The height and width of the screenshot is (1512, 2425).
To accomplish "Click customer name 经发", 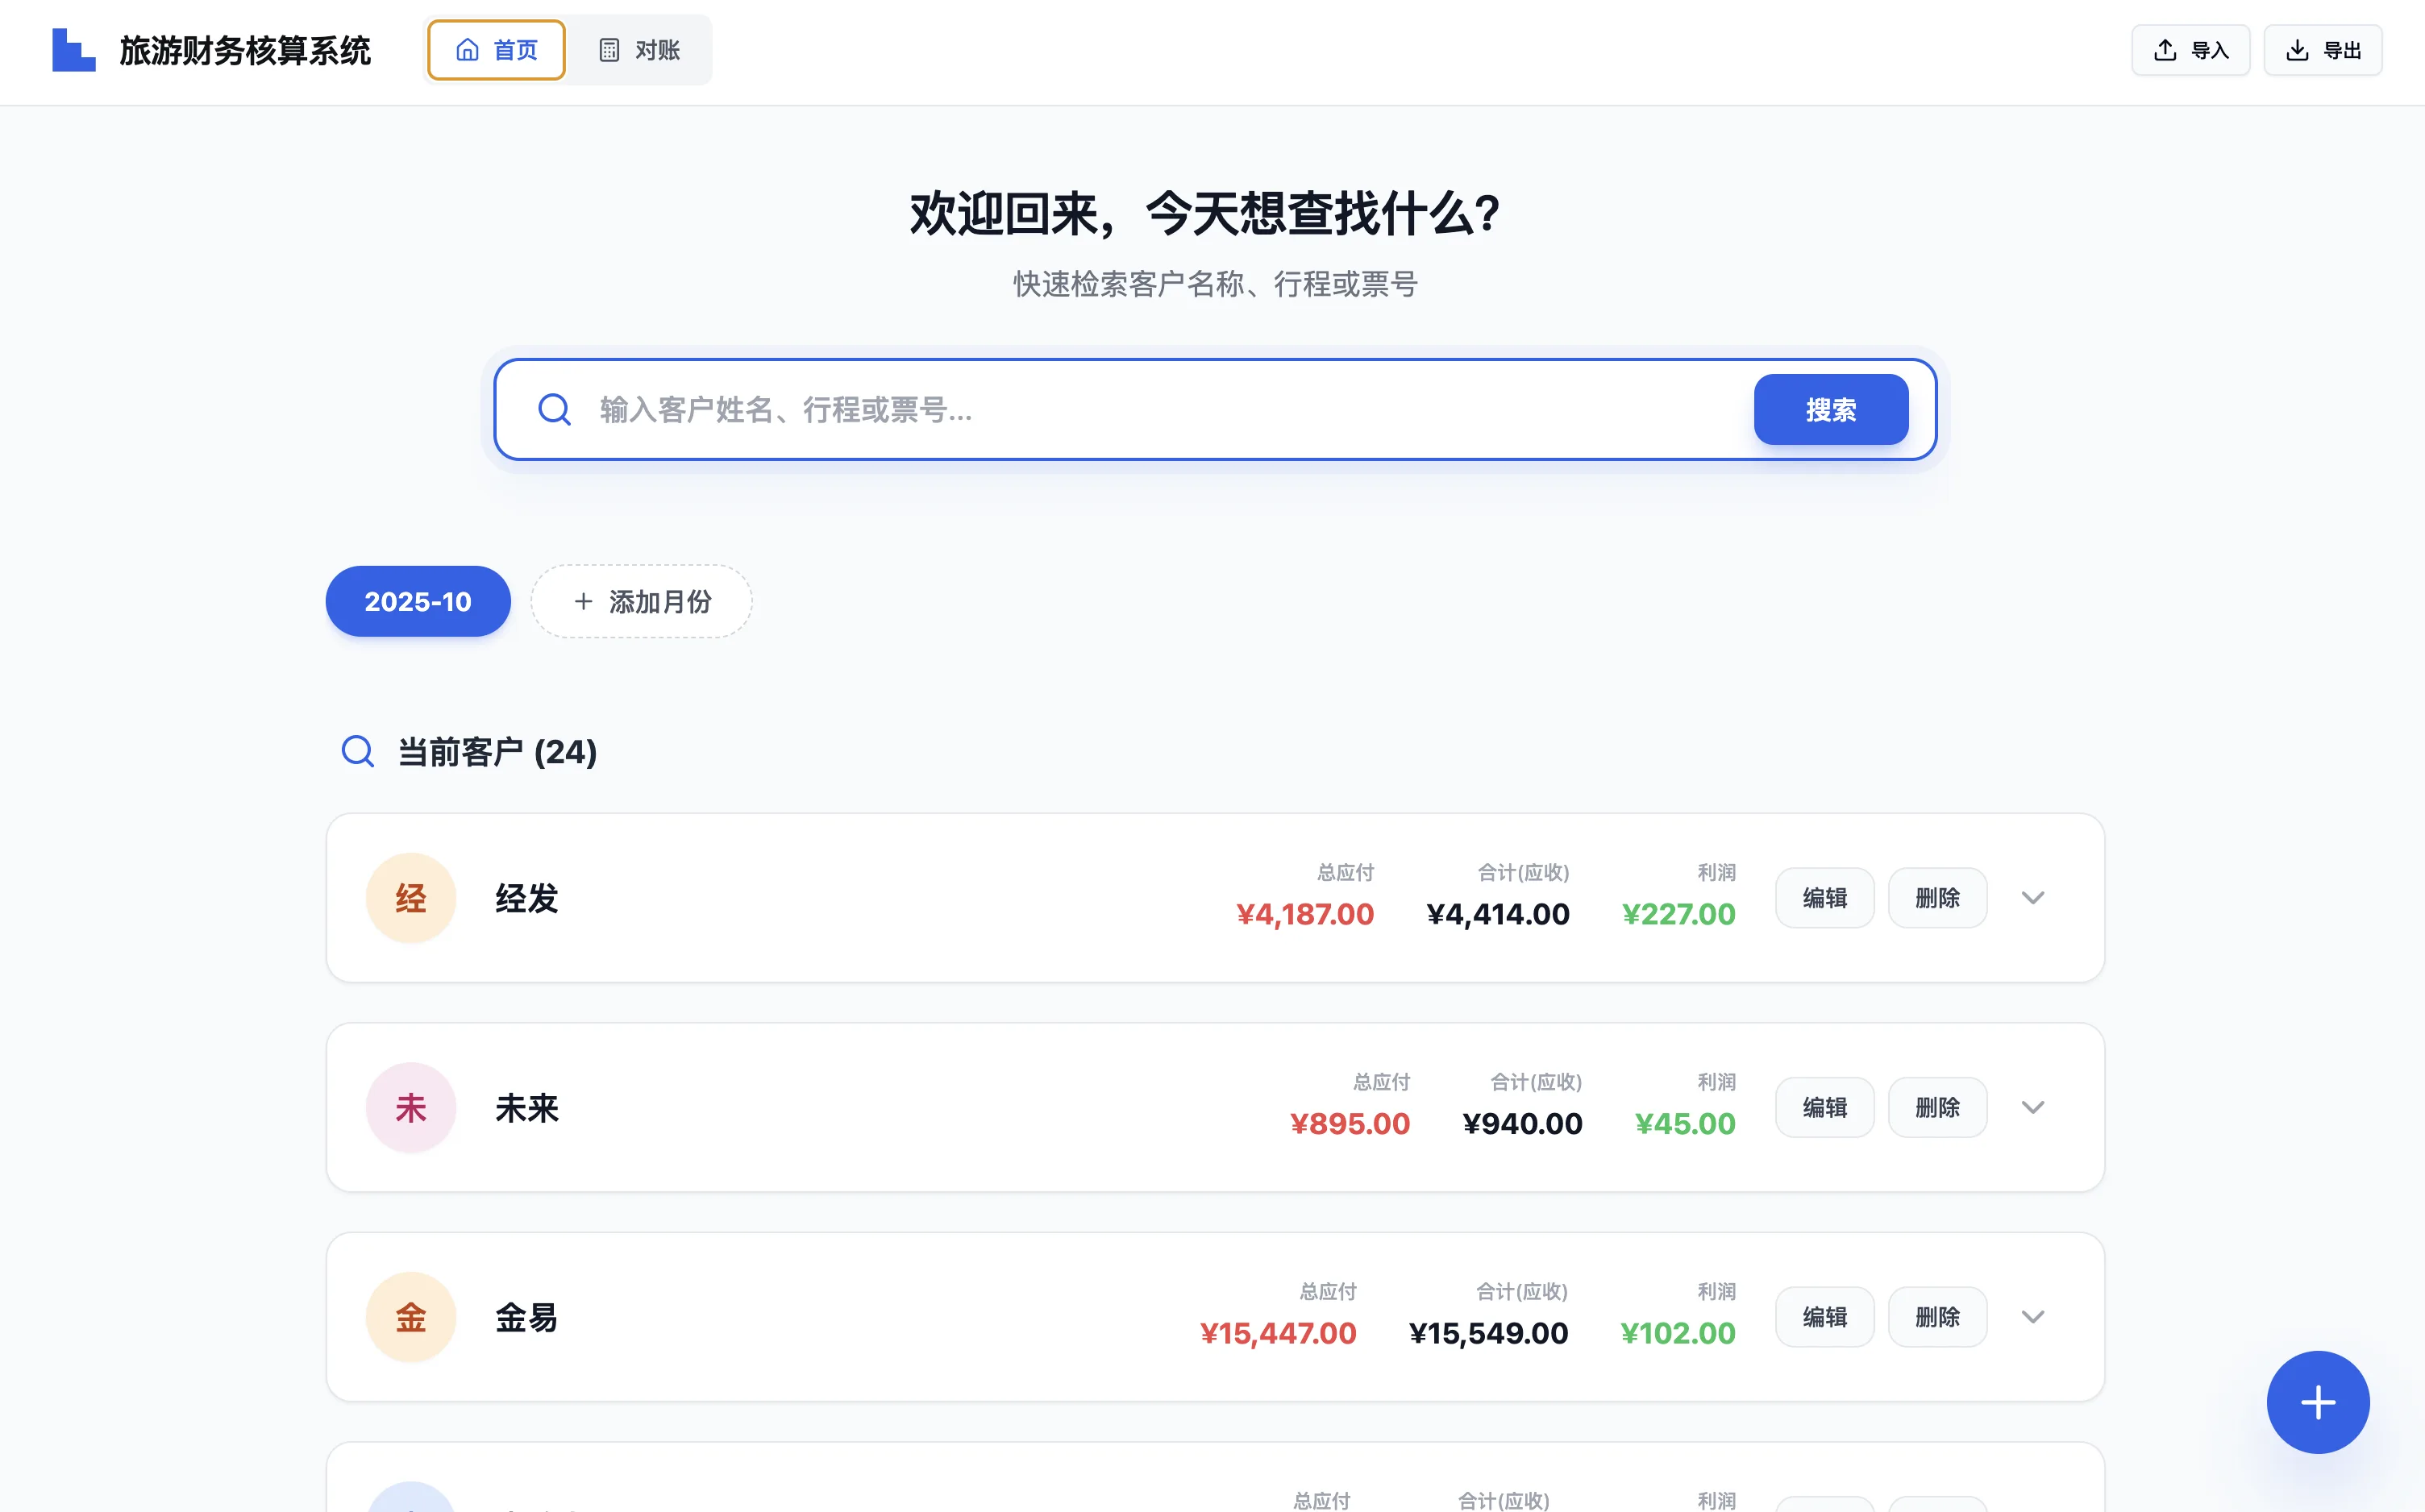I will [527, 898].
